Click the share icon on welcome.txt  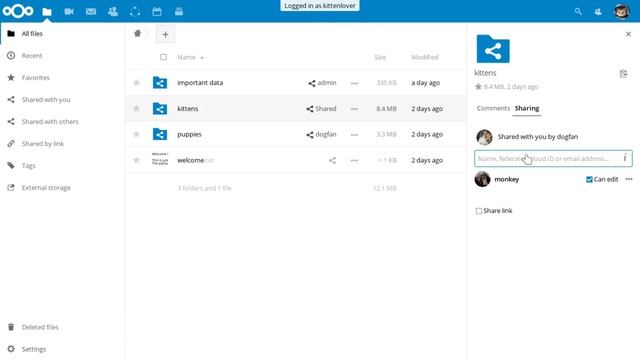point(333,160)
